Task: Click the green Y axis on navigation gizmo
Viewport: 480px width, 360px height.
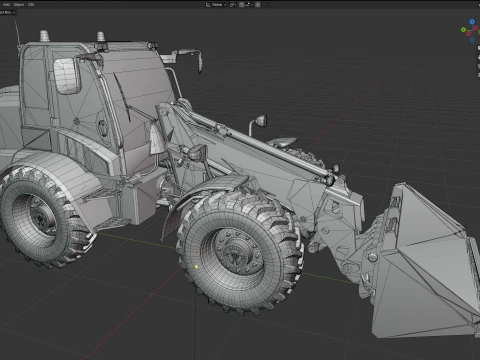Action: coord(463,30)
